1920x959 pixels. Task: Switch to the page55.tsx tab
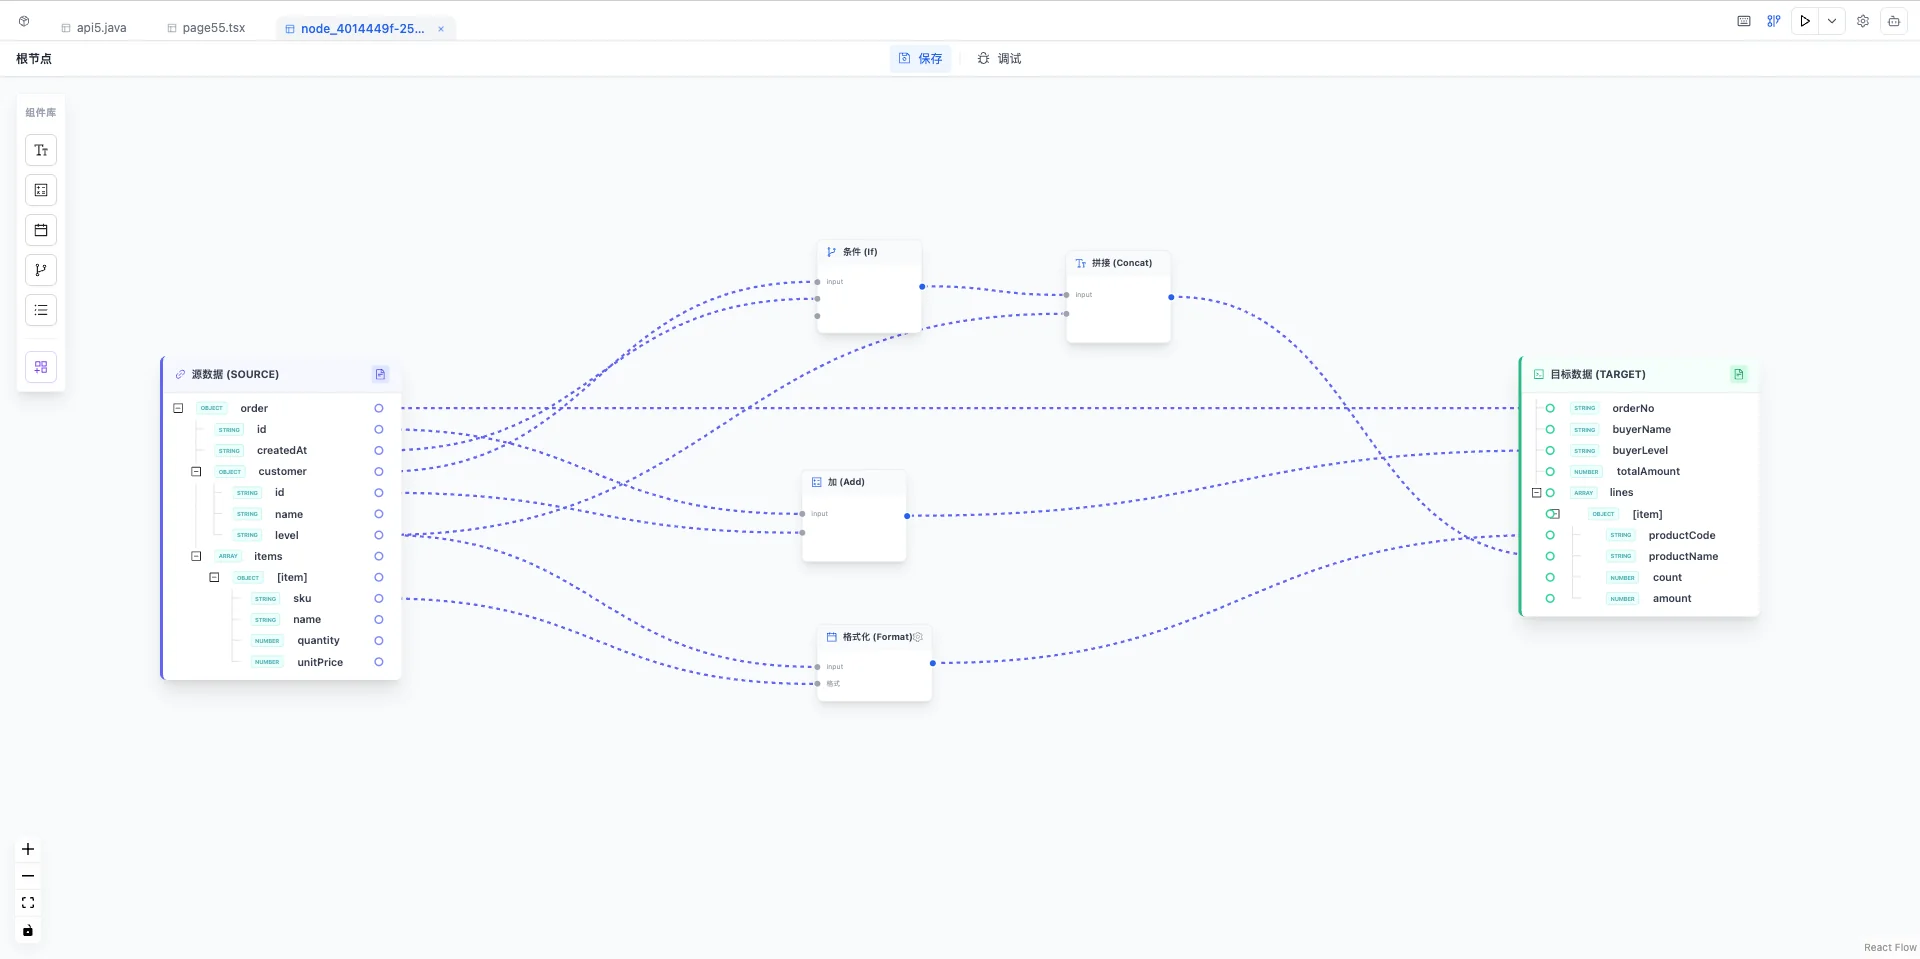[x=206, y=28]
